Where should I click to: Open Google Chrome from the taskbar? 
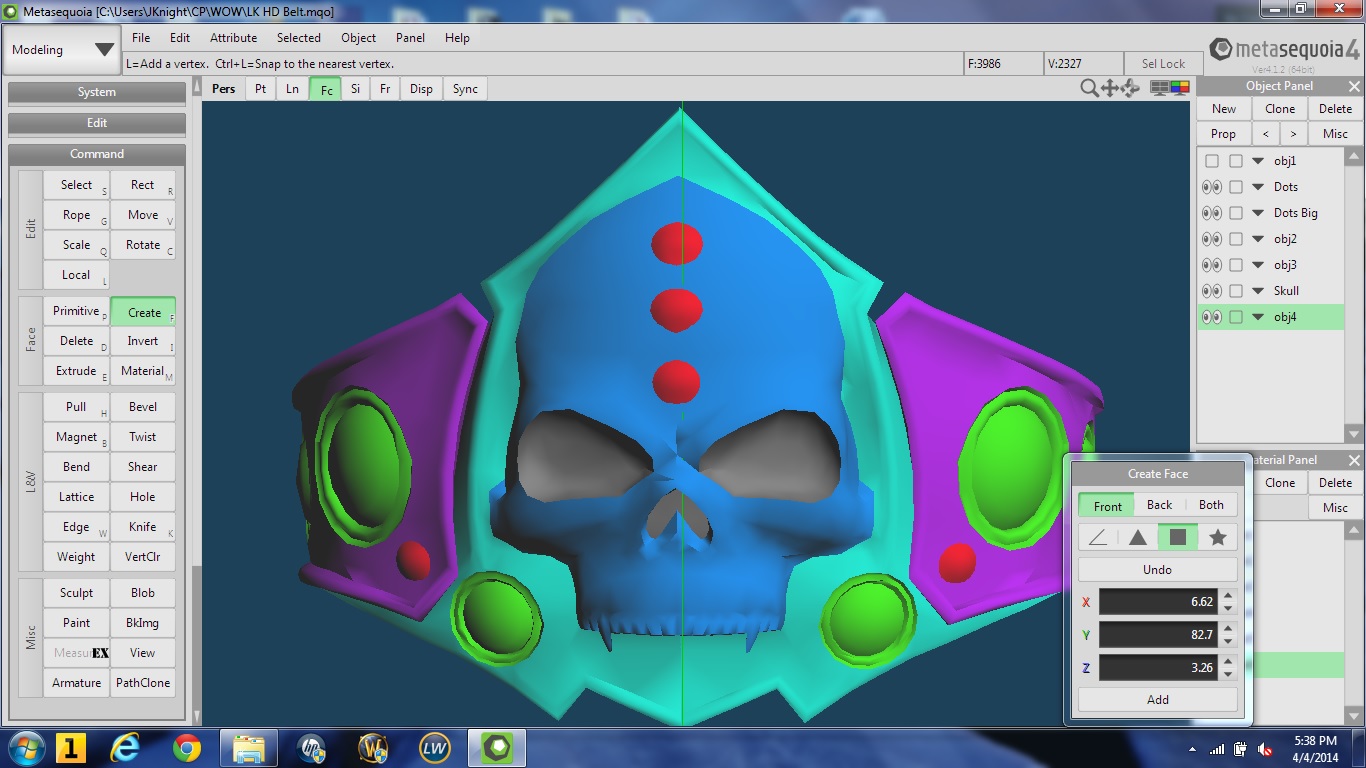tap(186, 748)
